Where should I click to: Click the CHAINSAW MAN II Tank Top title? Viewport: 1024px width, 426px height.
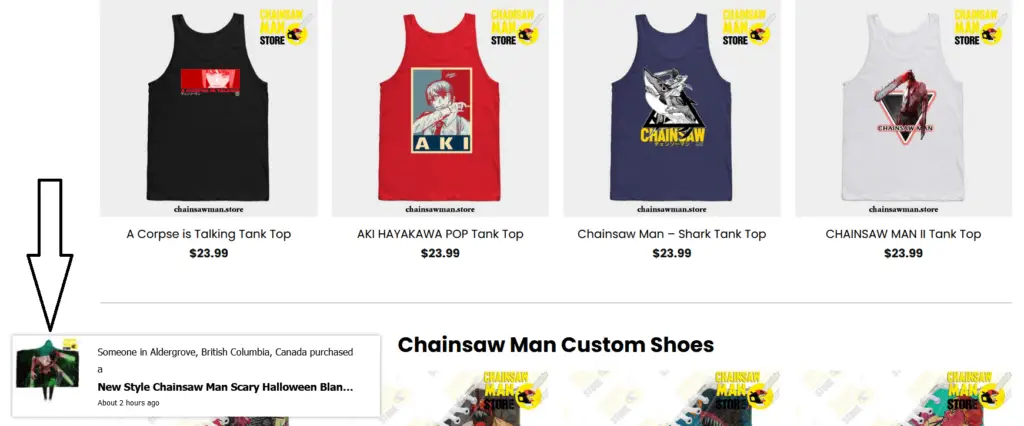(x=903, y=234)
